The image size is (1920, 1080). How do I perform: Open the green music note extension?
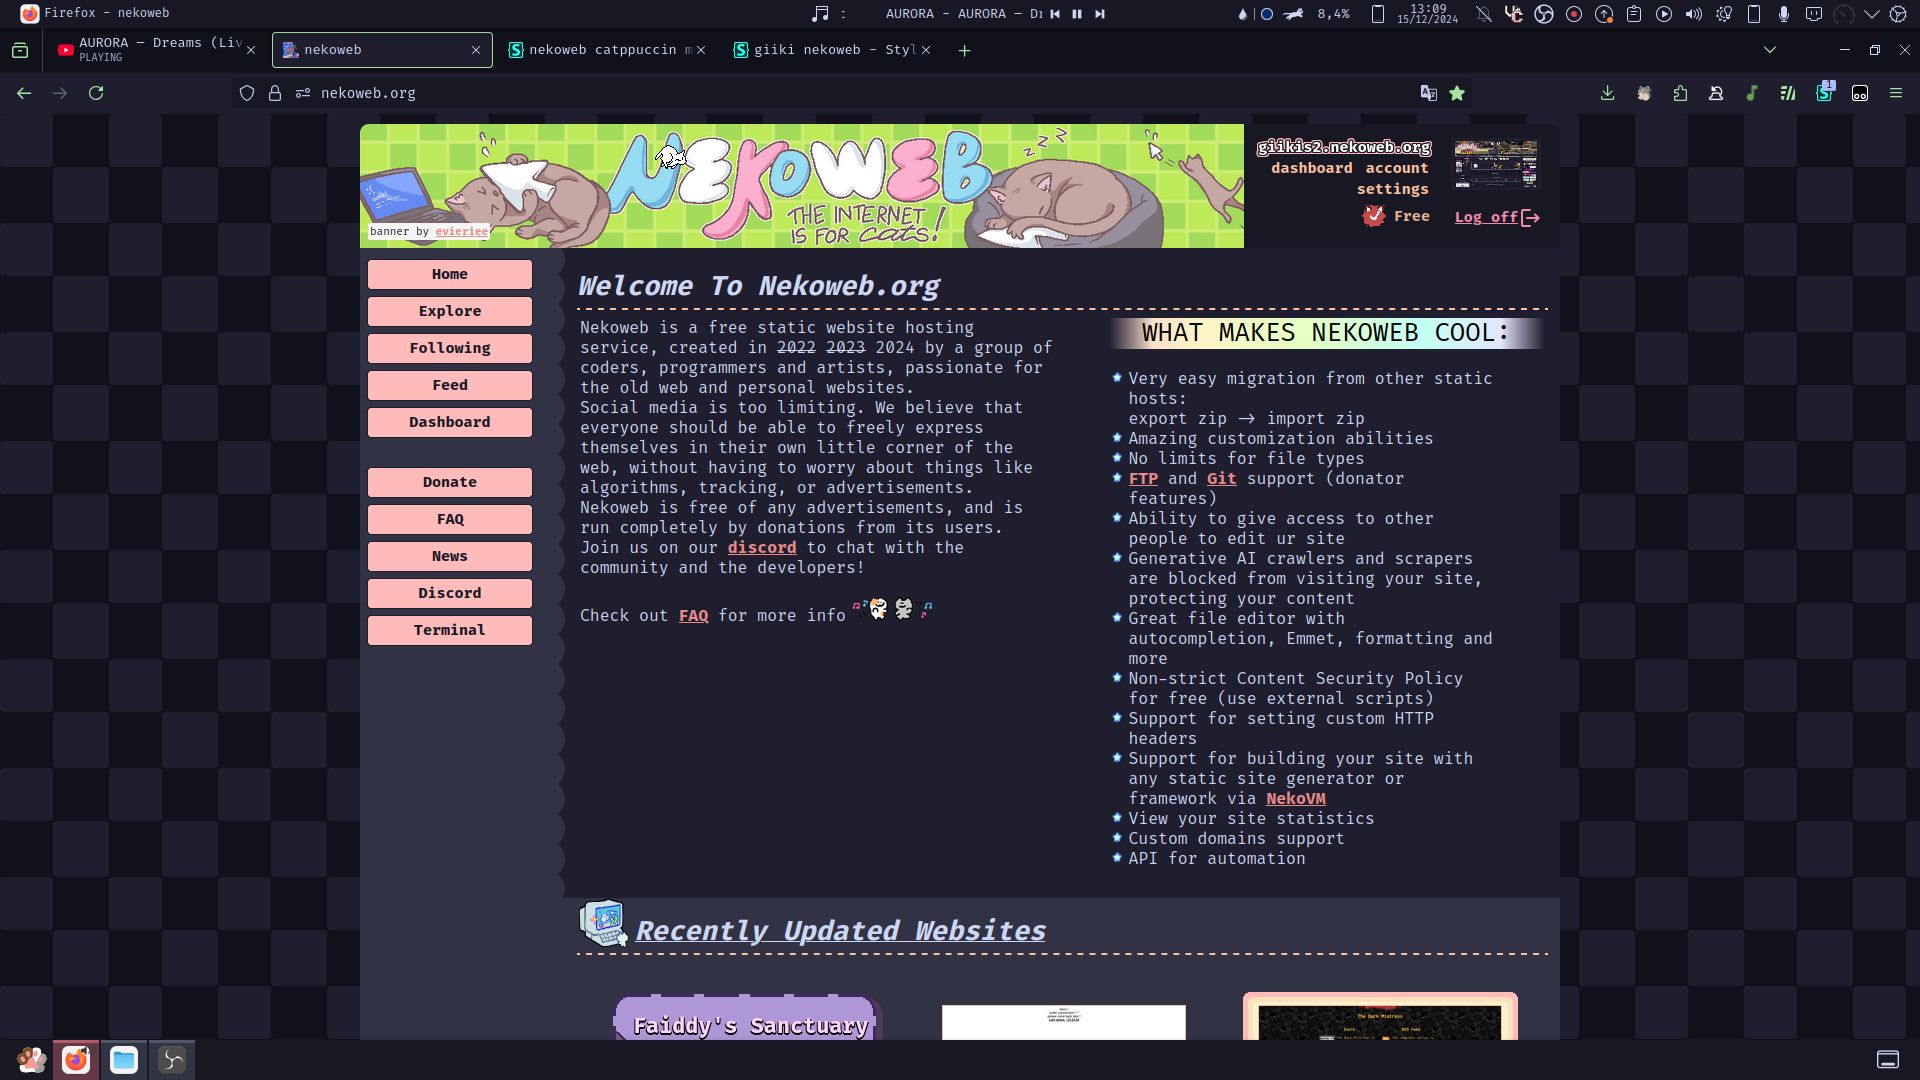(x=1752, y=93)
